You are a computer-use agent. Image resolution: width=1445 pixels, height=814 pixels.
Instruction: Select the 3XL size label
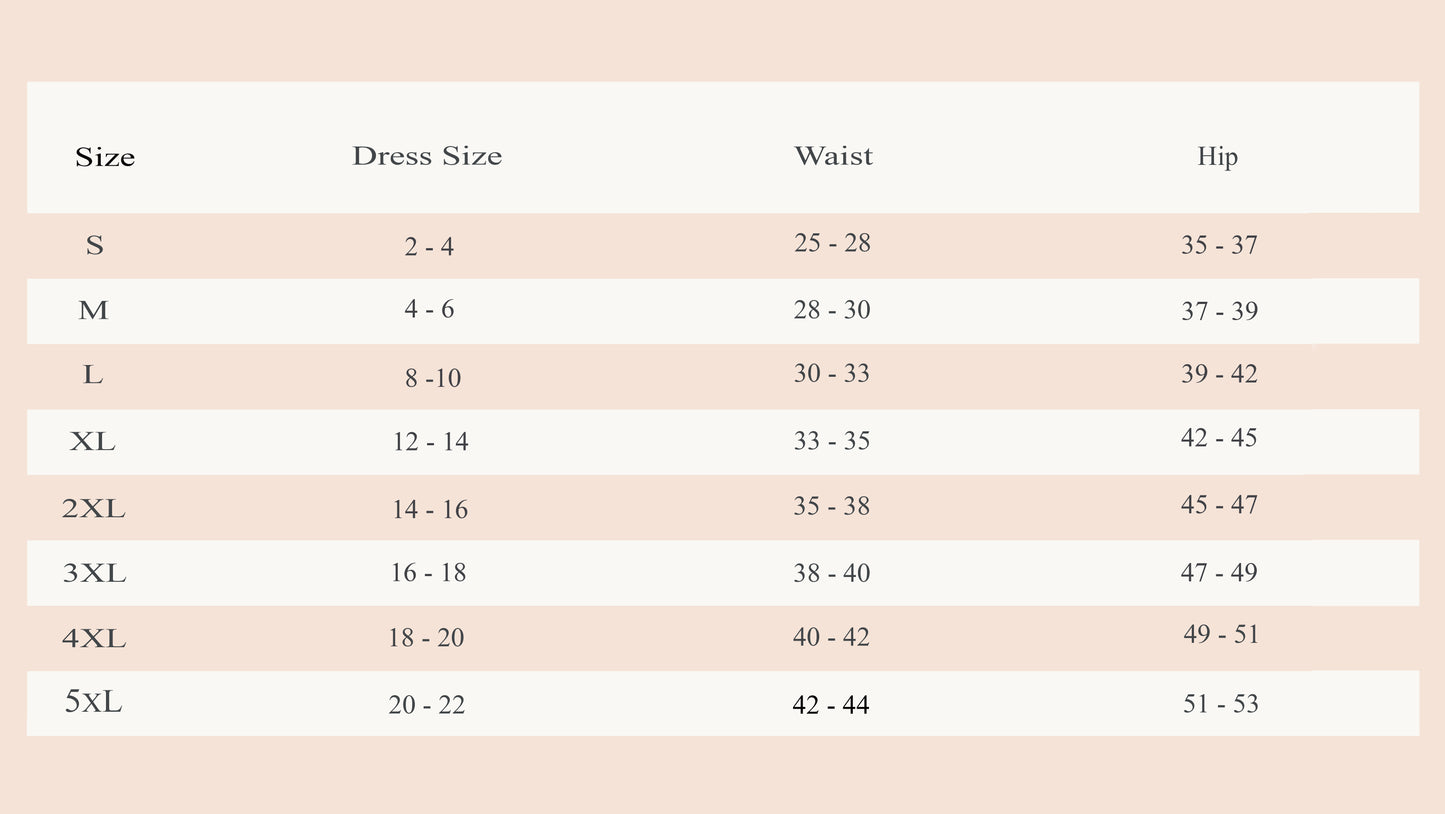pos(94,573)
